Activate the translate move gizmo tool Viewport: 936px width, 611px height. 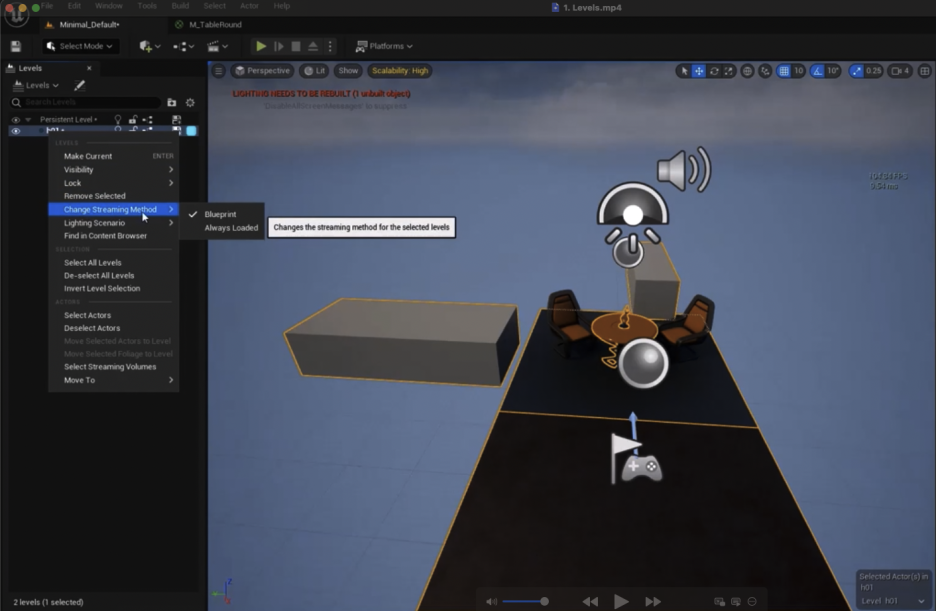pyautogui.click(x=698, y=71)
